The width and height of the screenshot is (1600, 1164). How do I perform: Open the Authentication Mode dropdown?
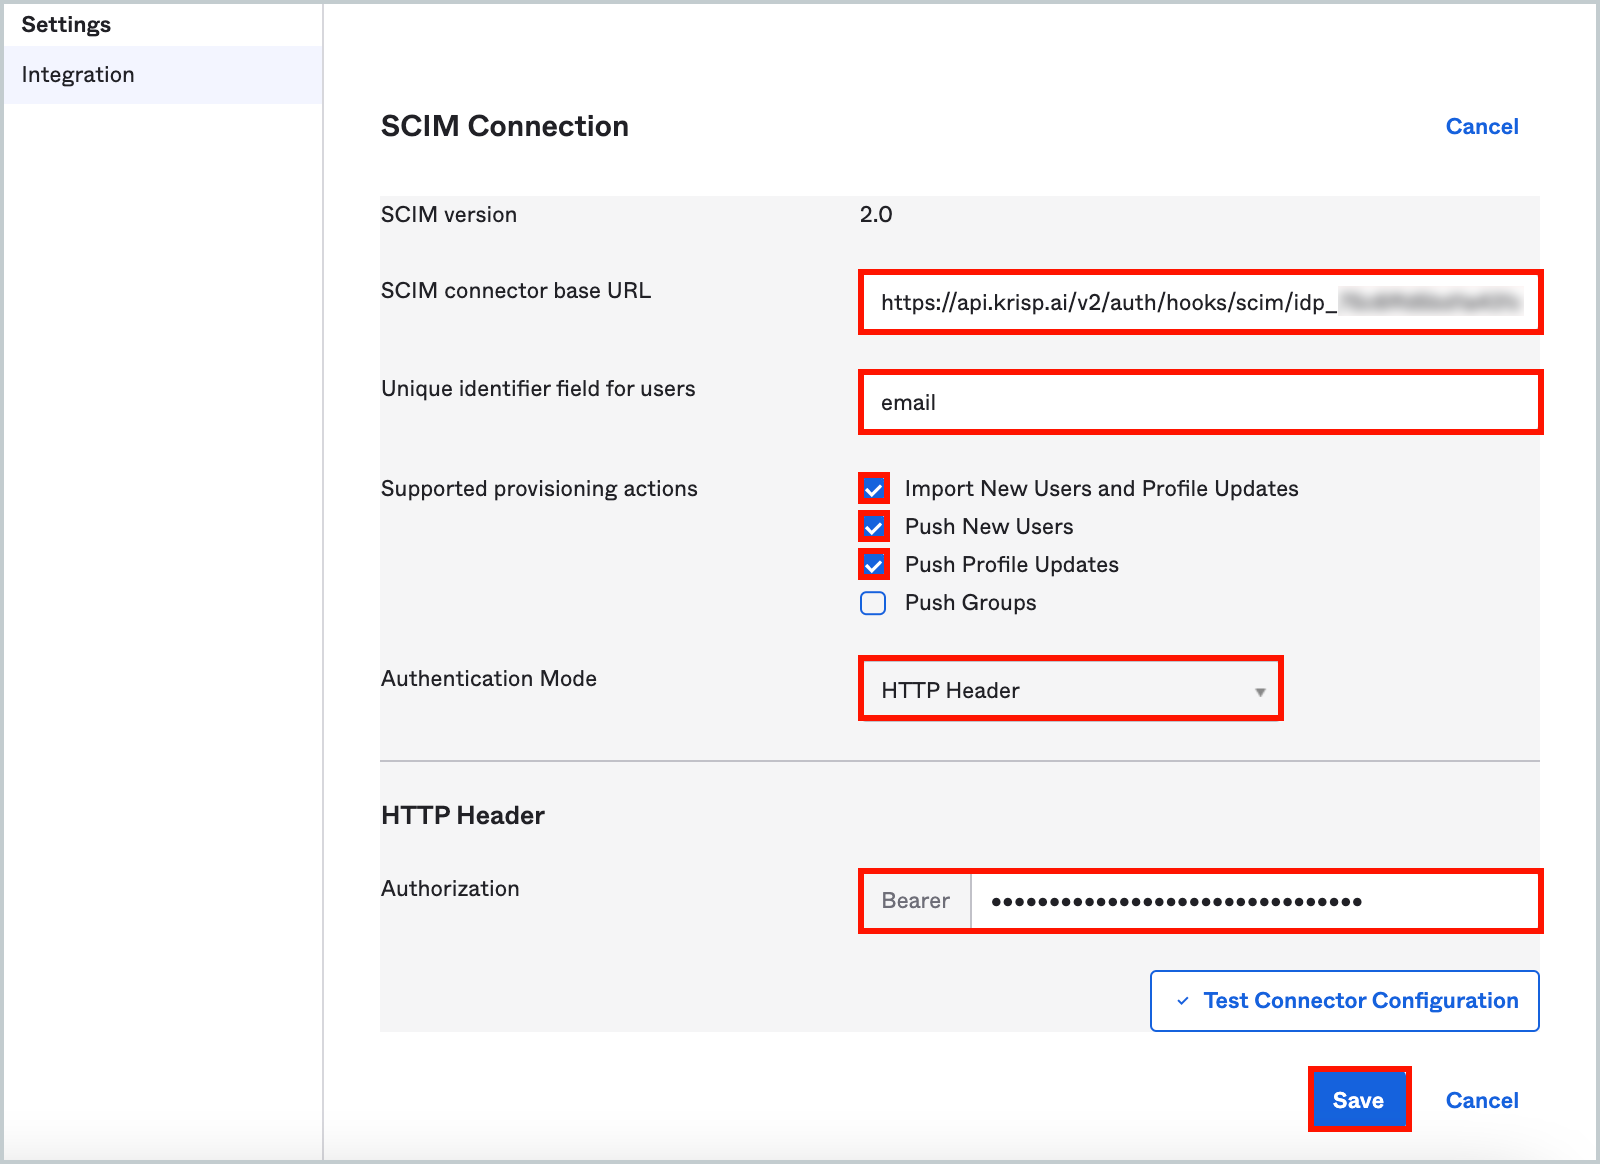[x=1069, y=690]
